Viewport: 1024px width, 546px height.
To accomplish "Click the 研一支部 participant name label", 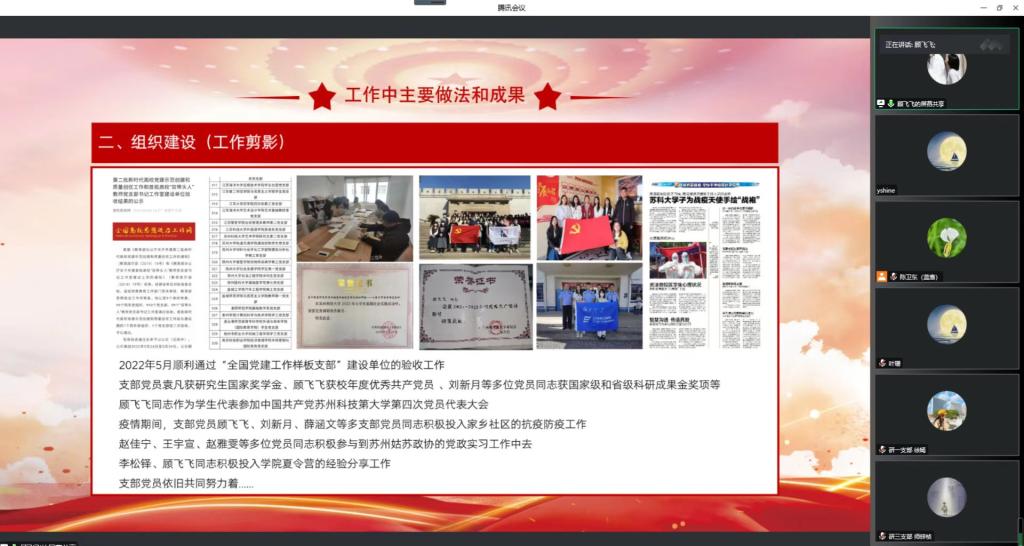I will tap(907, 450).
